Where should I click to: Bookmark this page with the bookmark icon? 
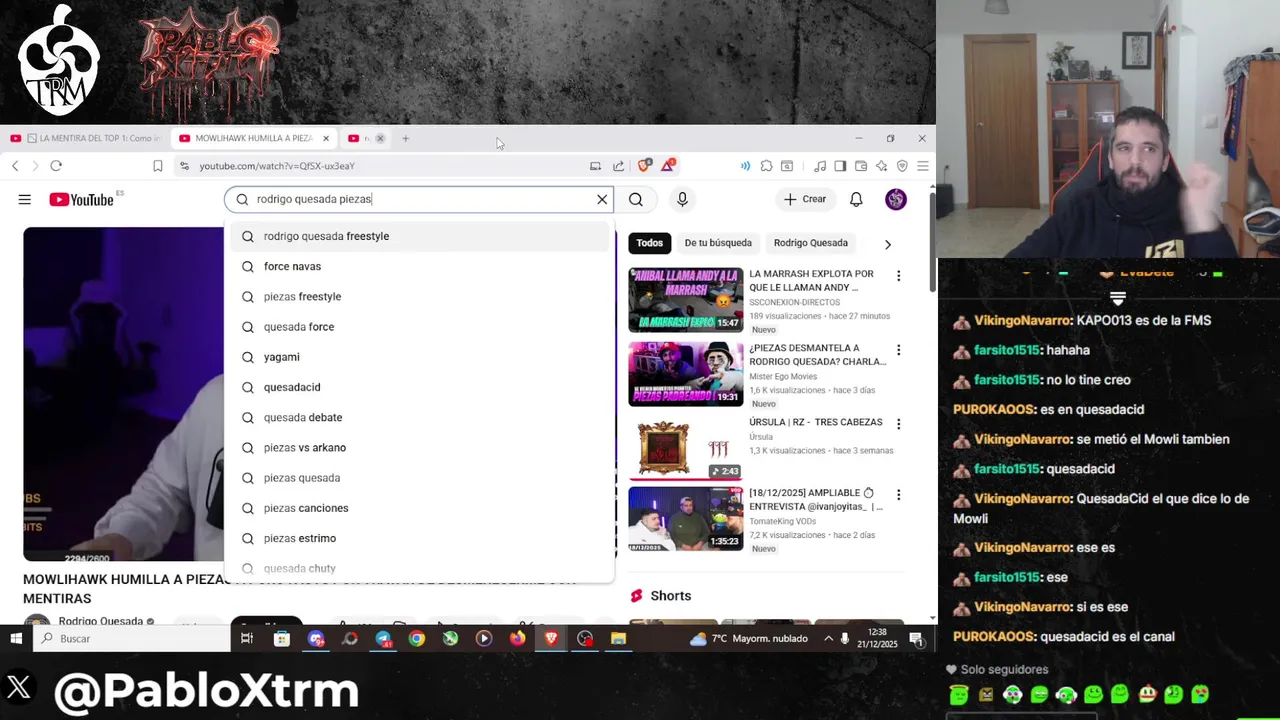pyautogui.click(x=157, y=166)
